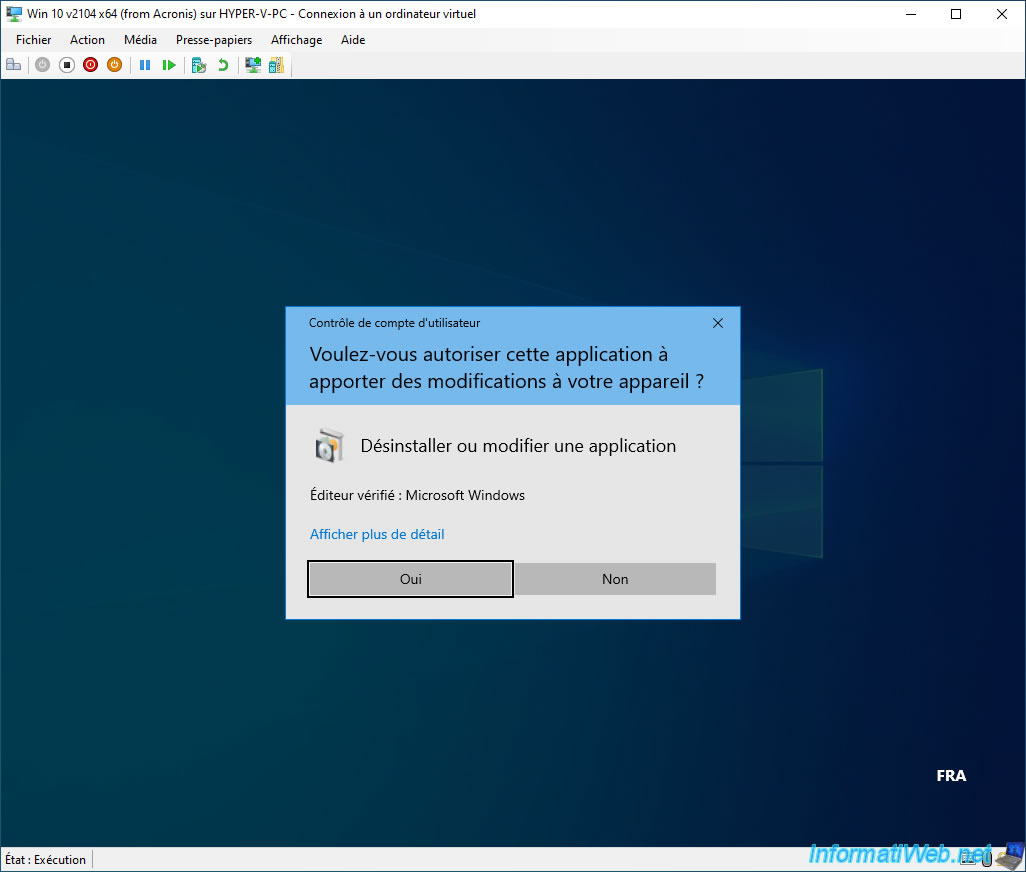Click Oui to allow the changes
The image size is (1026, 872).
[x=410, y=579]
